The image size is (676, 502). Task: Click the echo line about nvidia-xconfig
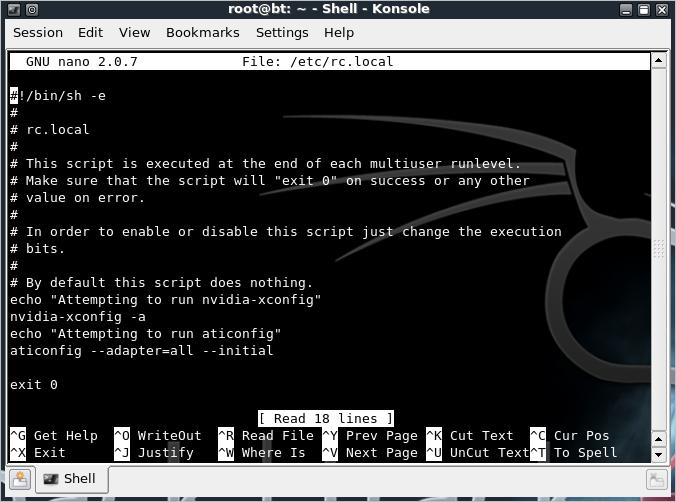pos(166,300)
